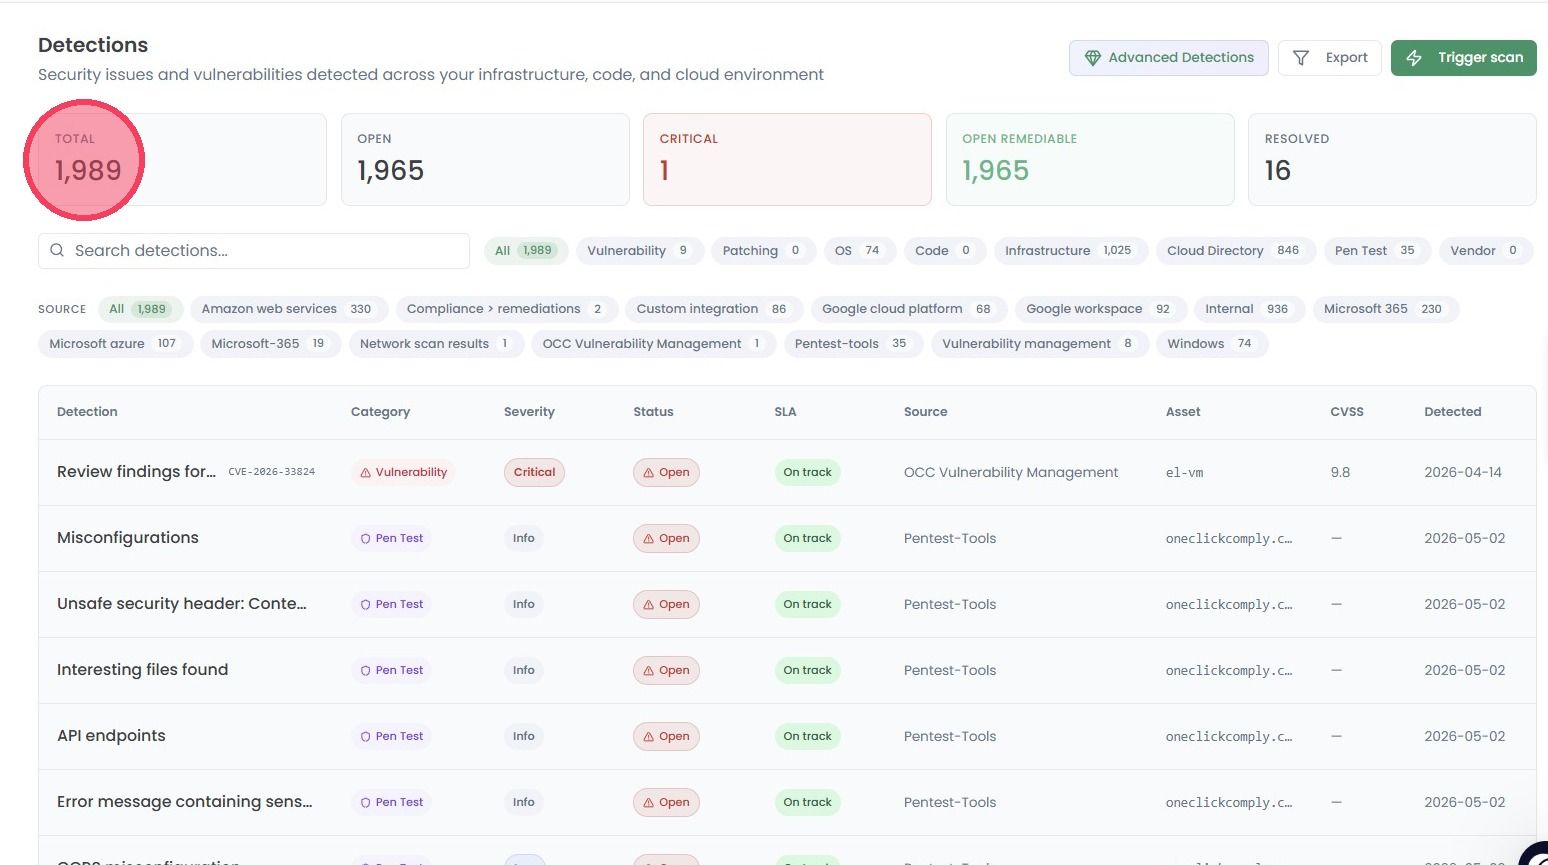Select the Cloud Directory filter chip

[1233, 251]
